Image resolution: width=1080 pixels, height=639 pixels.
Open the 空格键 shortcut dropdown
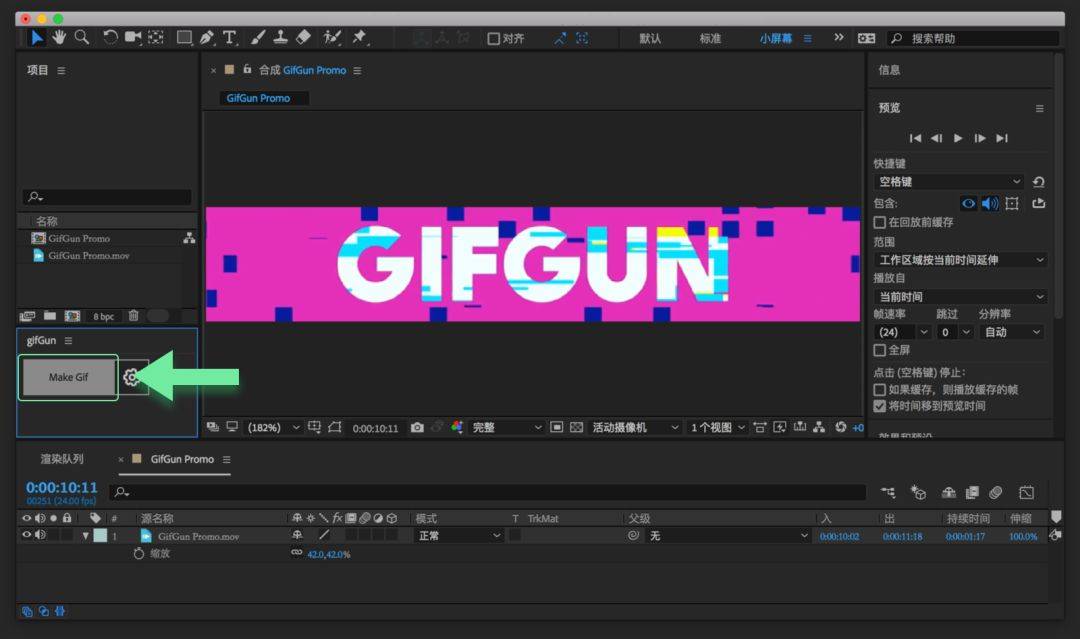pyautogui.click(x=948, y=181)
